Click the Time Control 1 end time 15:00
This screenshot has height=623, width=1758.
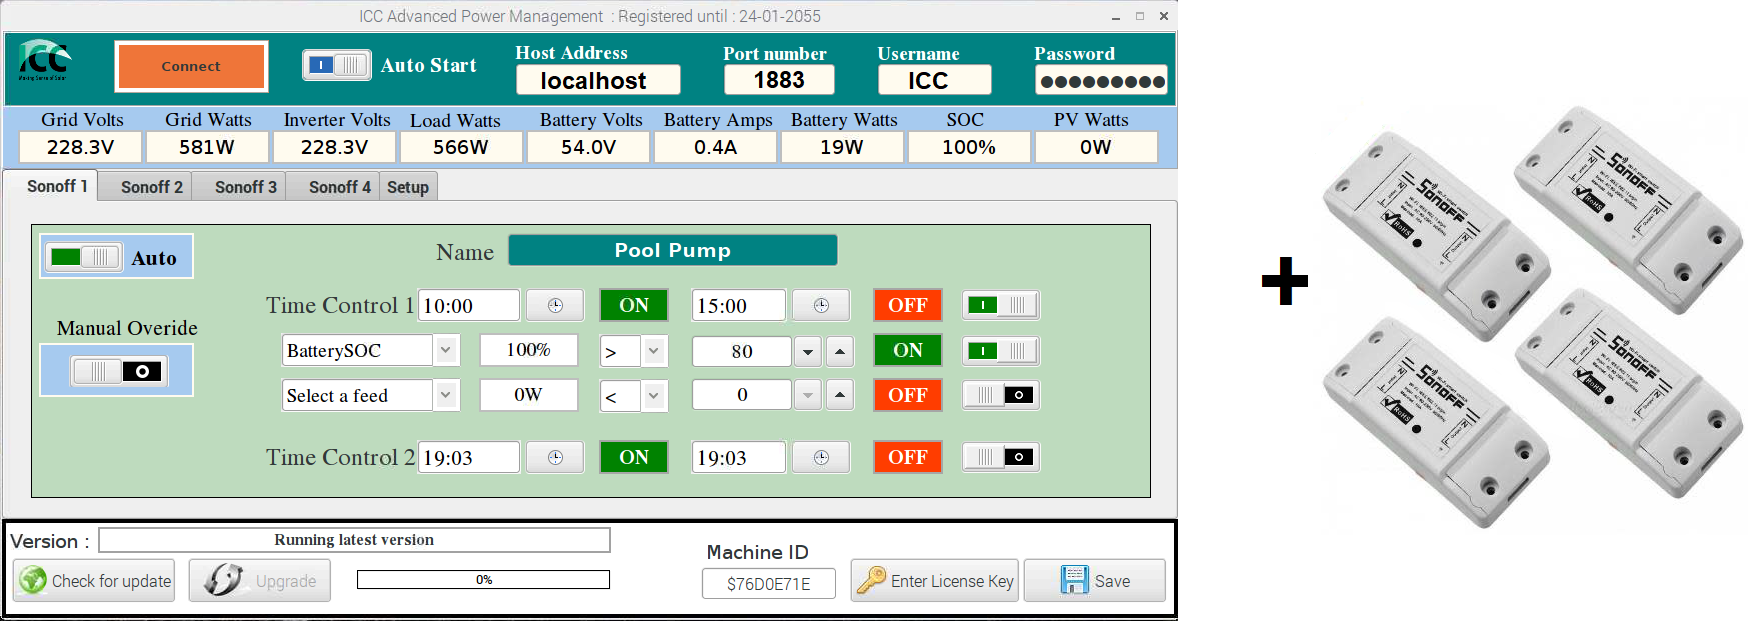pyautogui.click(x=739, y=306)
